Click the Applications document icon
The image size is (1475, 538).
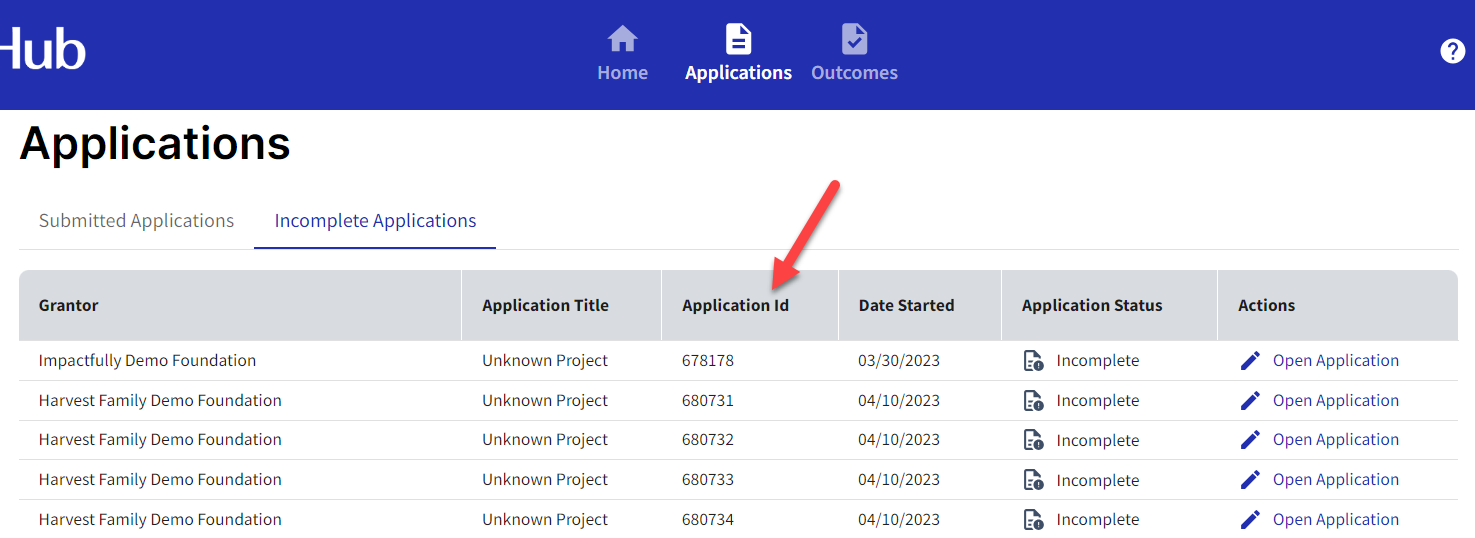738,40
